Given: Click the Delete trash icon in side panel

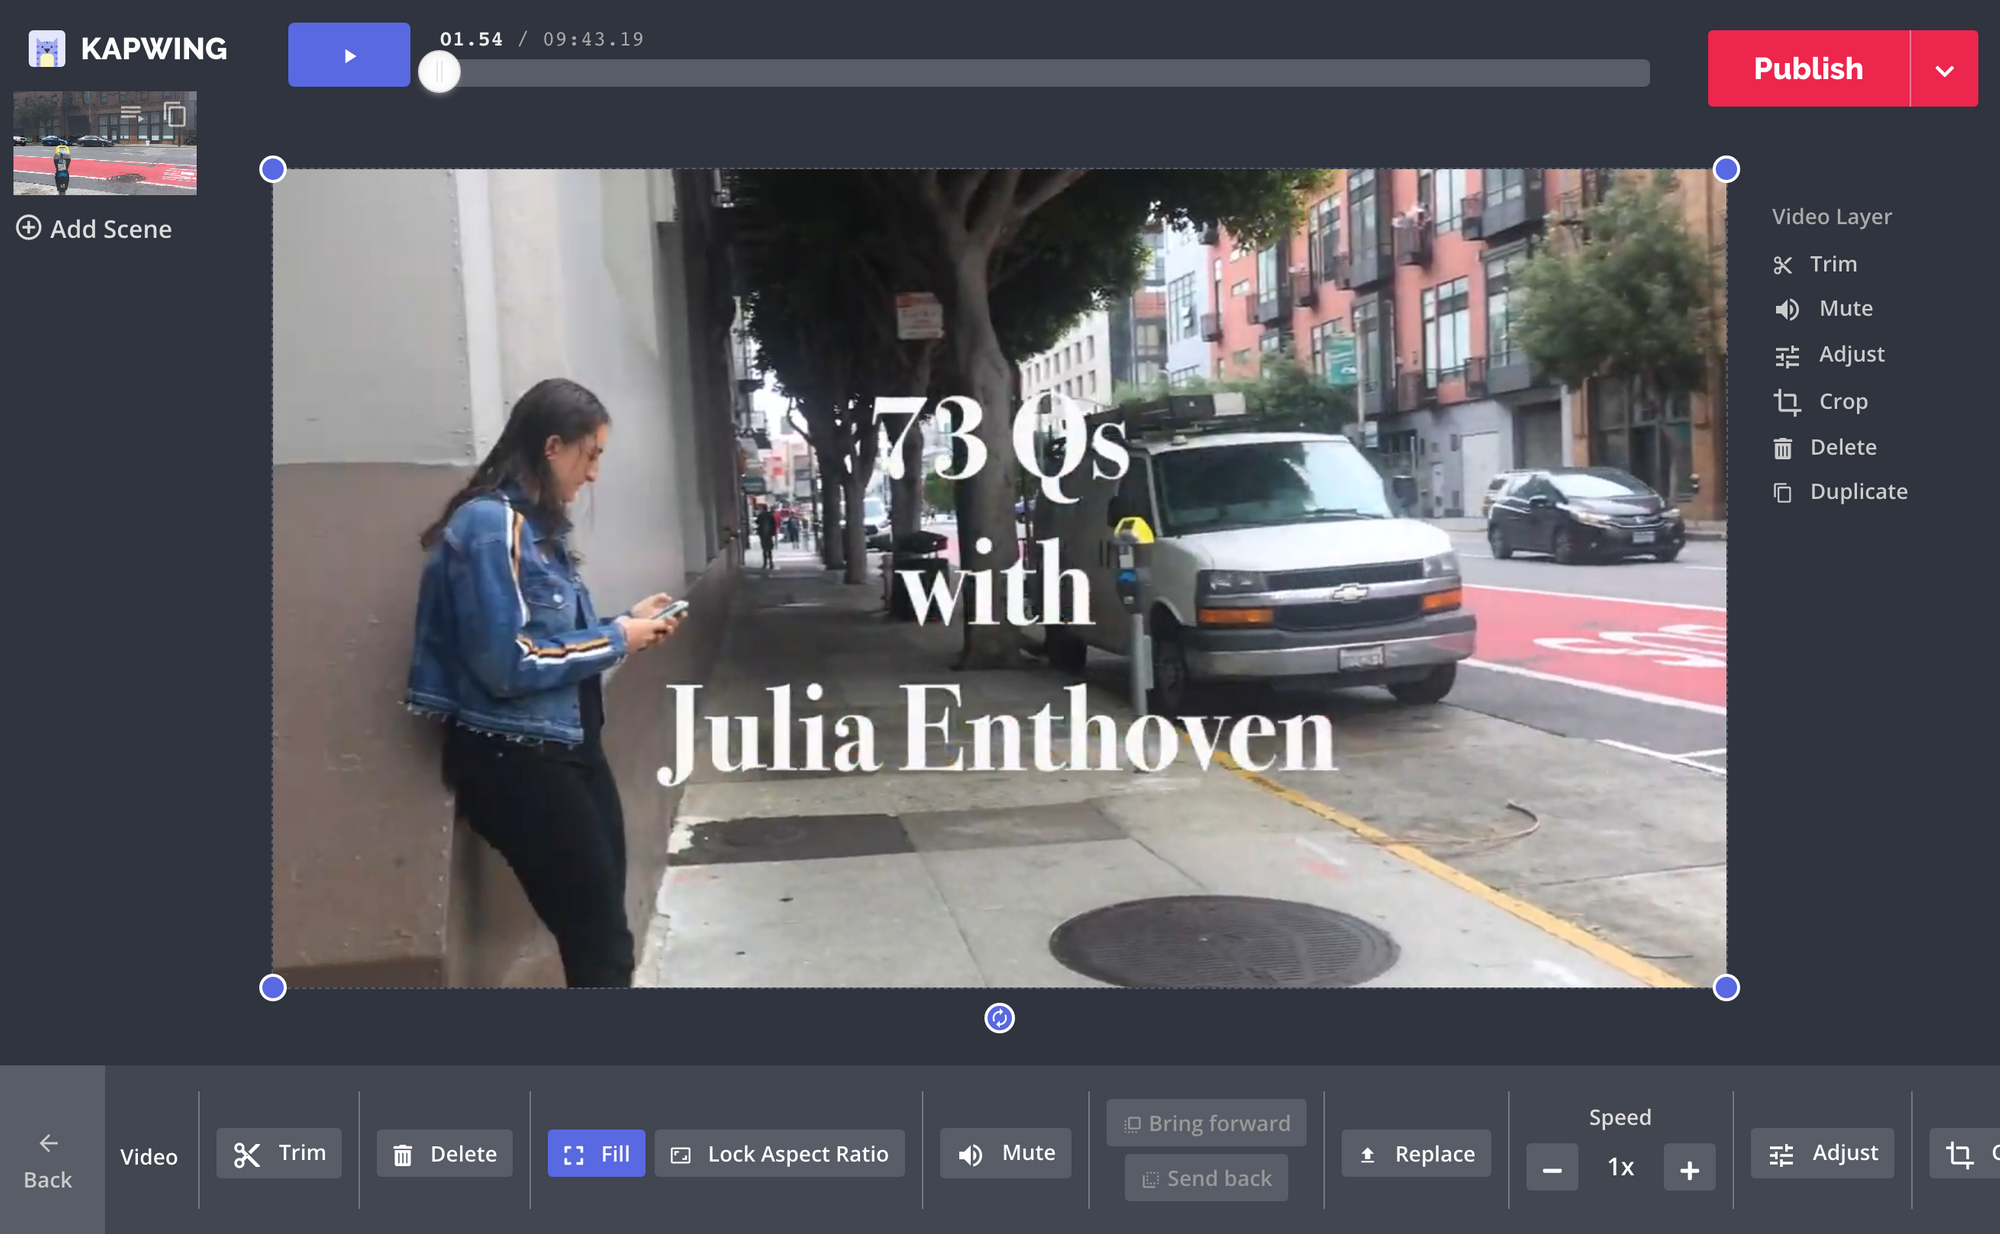Looking at the screenshot, I should [x=1783, y=448].
